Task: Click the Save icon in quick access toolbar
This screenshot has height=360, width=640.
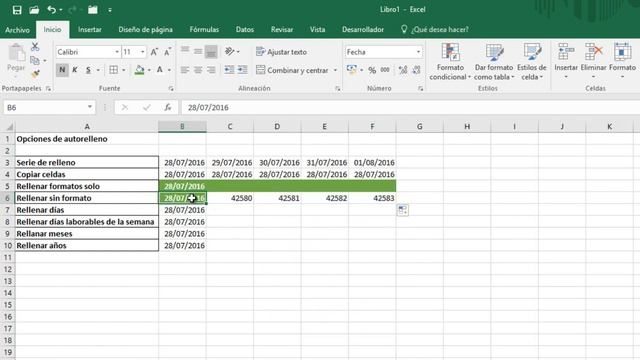Action: click(x=17, y=10)
